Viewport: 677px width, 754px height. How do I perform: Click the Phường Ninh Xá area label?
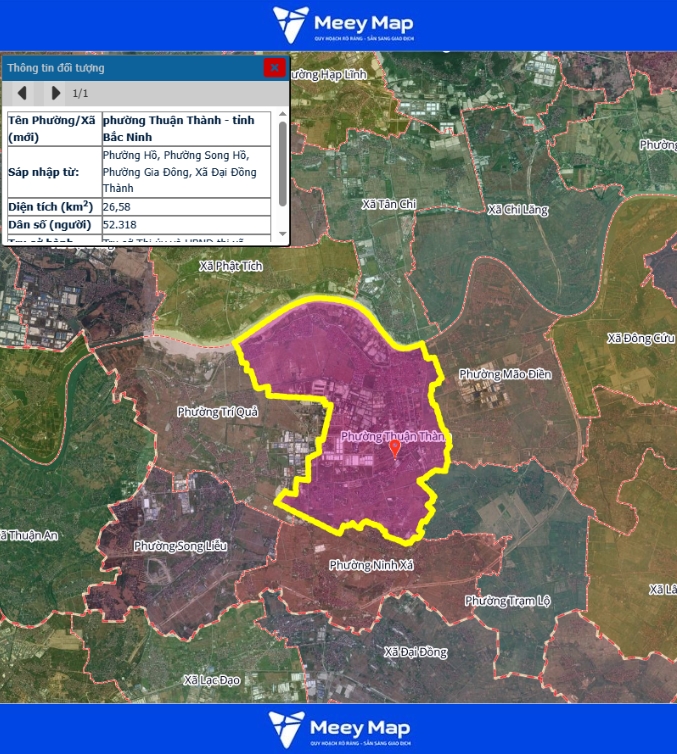371,566
